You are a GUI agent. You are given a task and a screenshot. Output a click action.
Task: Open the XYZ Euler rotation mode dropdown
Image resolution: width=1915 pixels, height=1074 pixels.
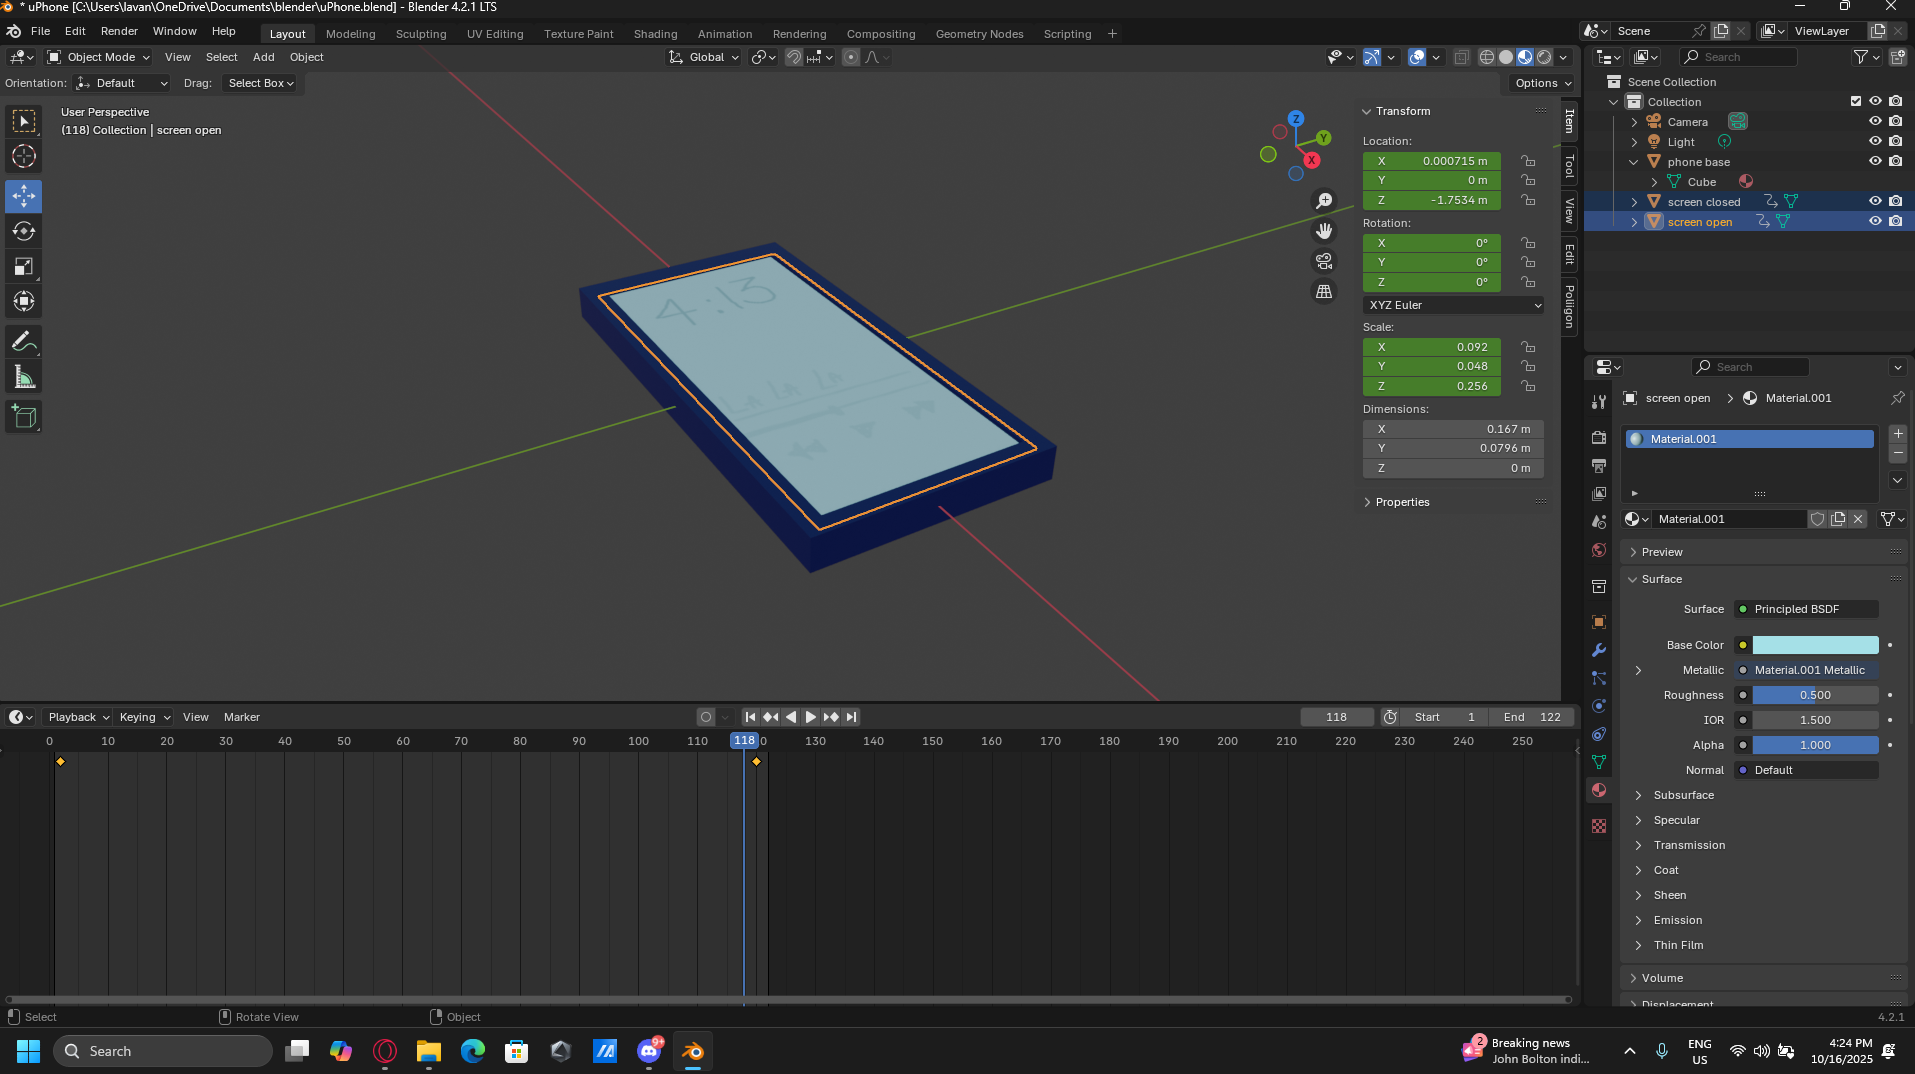[1453, 305]
